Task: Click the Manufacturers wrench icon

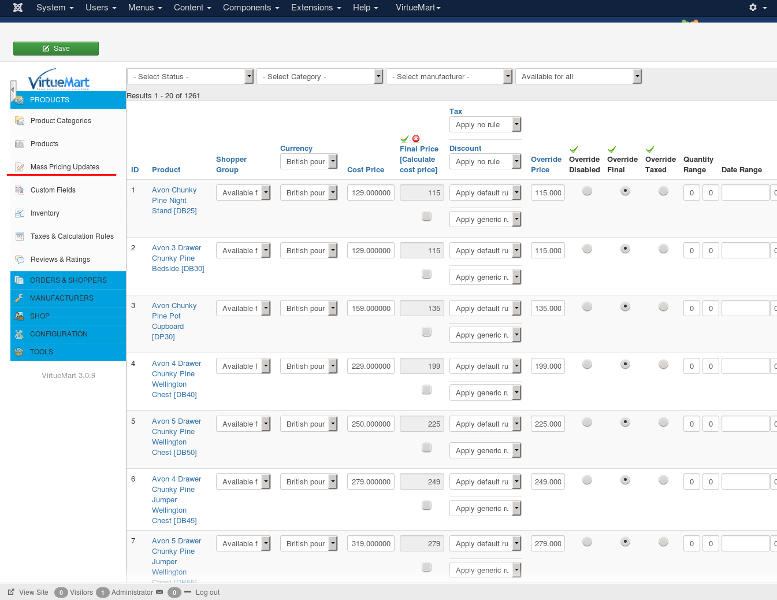Action: pyautogui.click(x=19, y=298)
